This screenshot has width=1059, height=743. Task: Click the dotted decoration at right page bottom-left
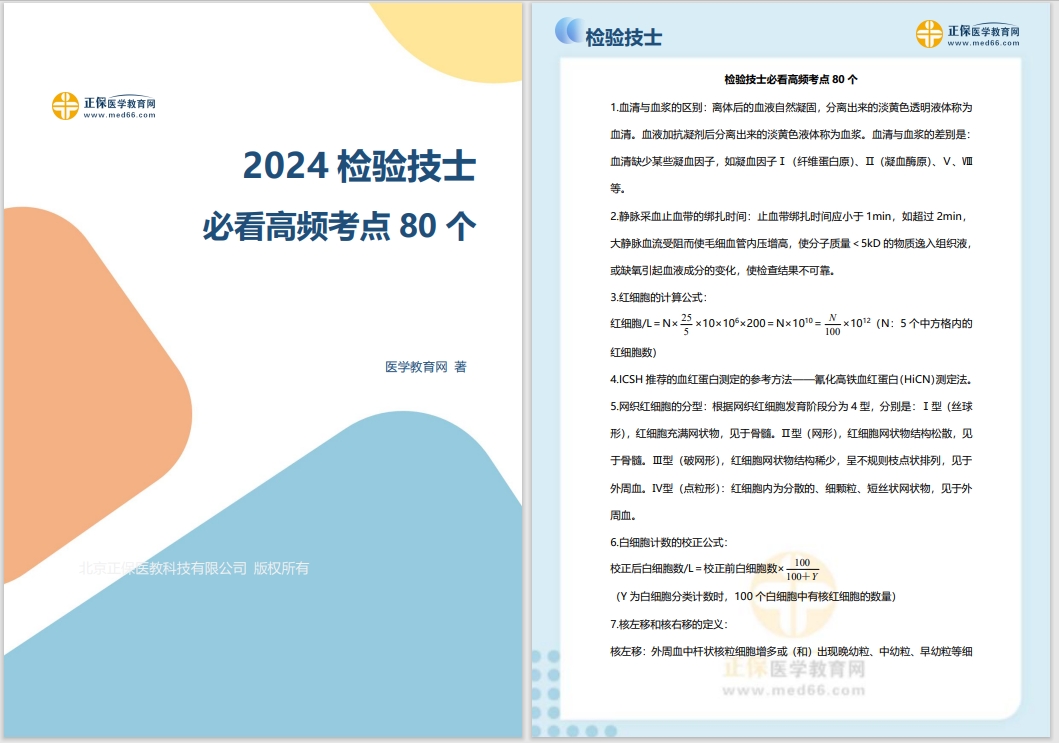[x=546, y=690]
